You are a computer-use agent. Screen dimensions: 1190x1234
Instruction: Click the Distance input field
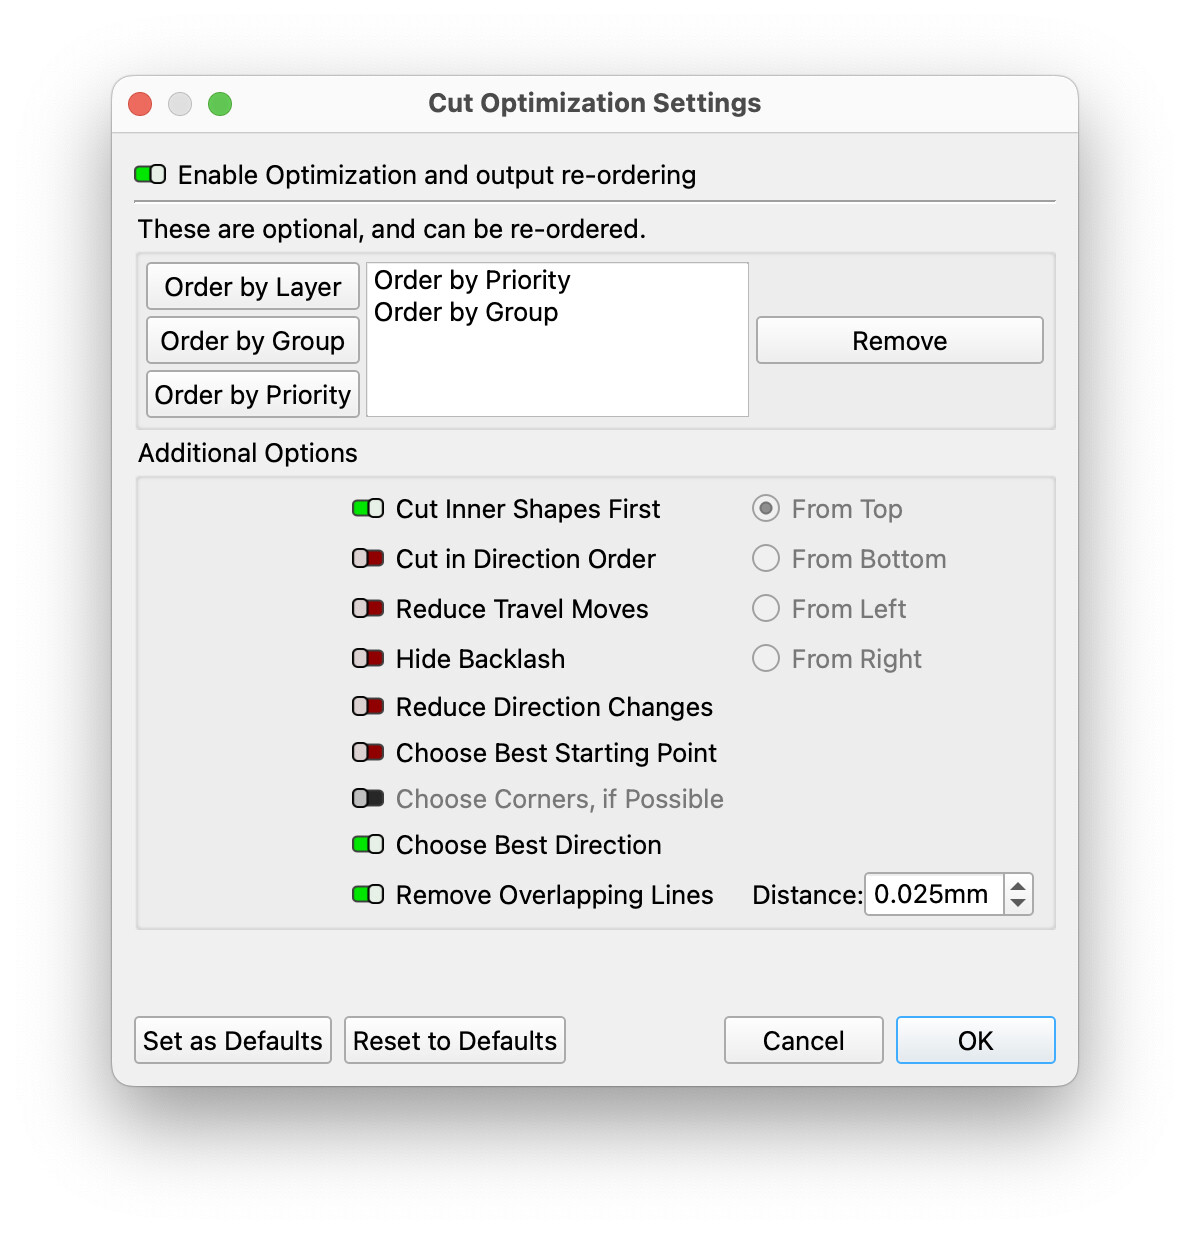point(934,895)
